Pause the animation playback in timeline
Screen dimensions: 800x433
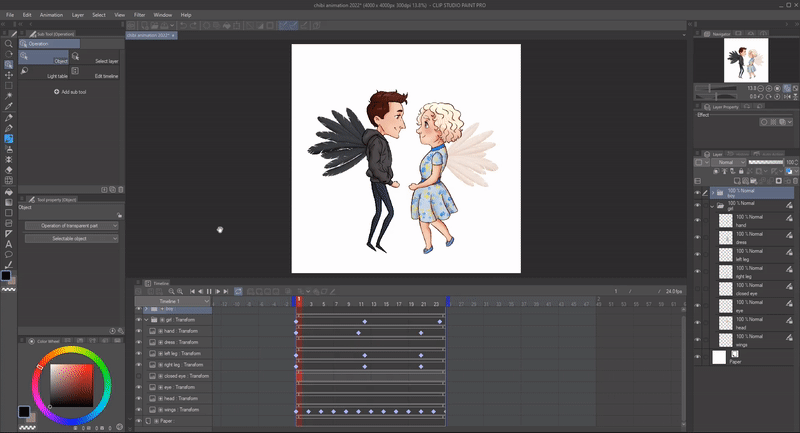(x=210, y=291)
